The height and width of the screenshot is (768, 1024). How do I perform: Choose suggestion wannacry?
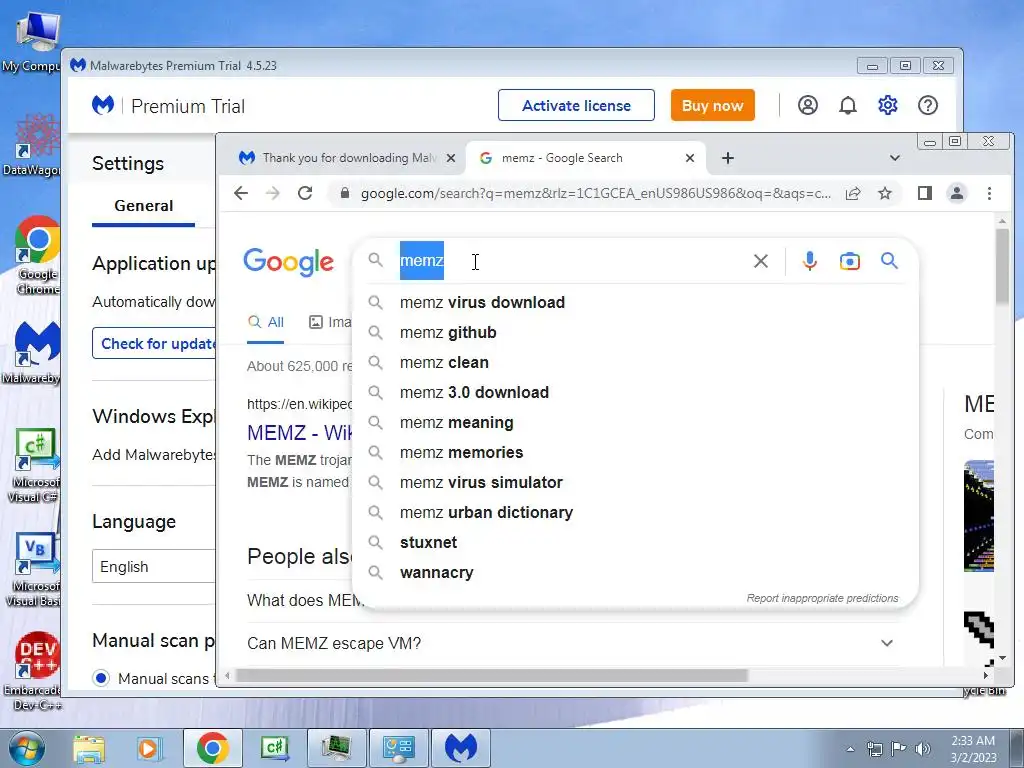635,573
